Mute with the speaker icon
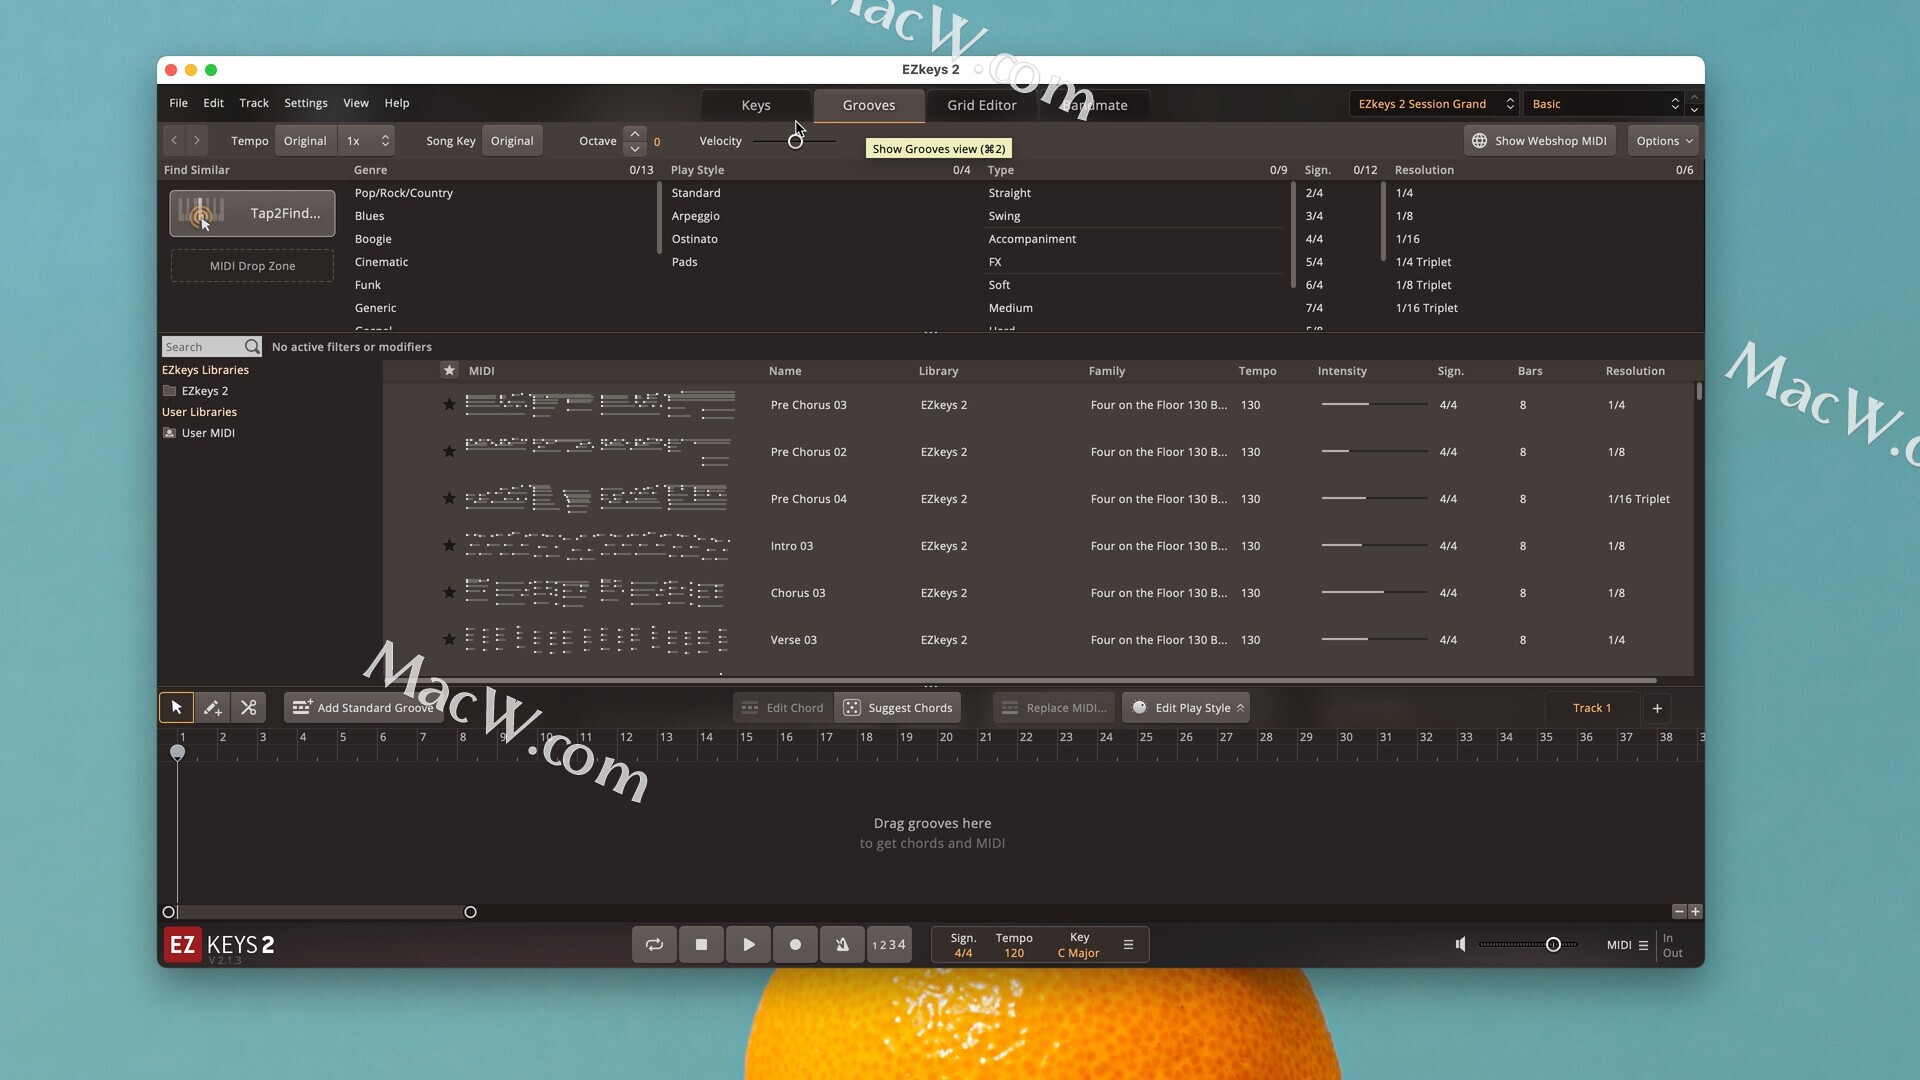 (x=1461, y=945)
